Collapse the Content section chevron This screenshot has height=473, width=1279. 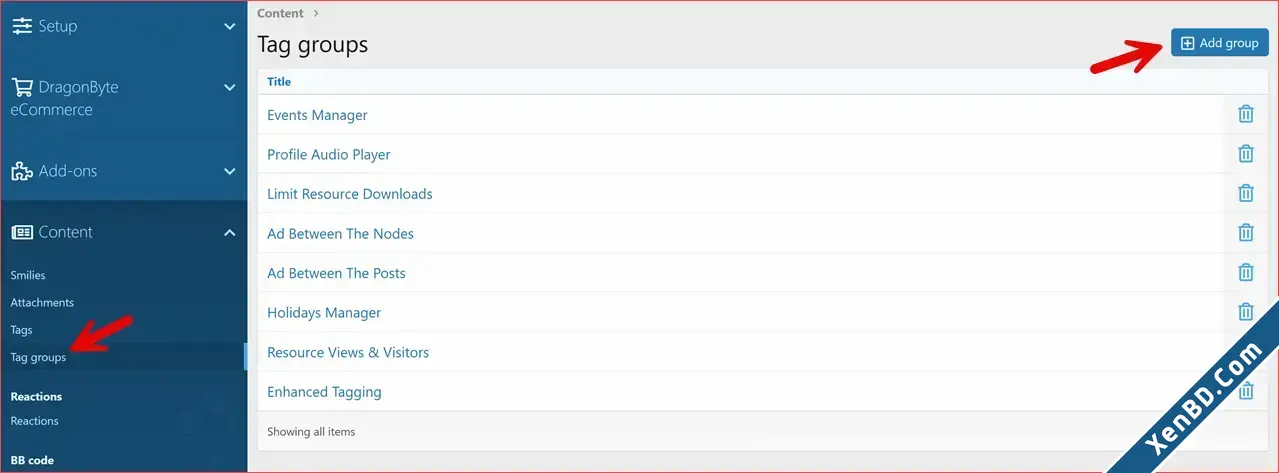pos(229,232)
